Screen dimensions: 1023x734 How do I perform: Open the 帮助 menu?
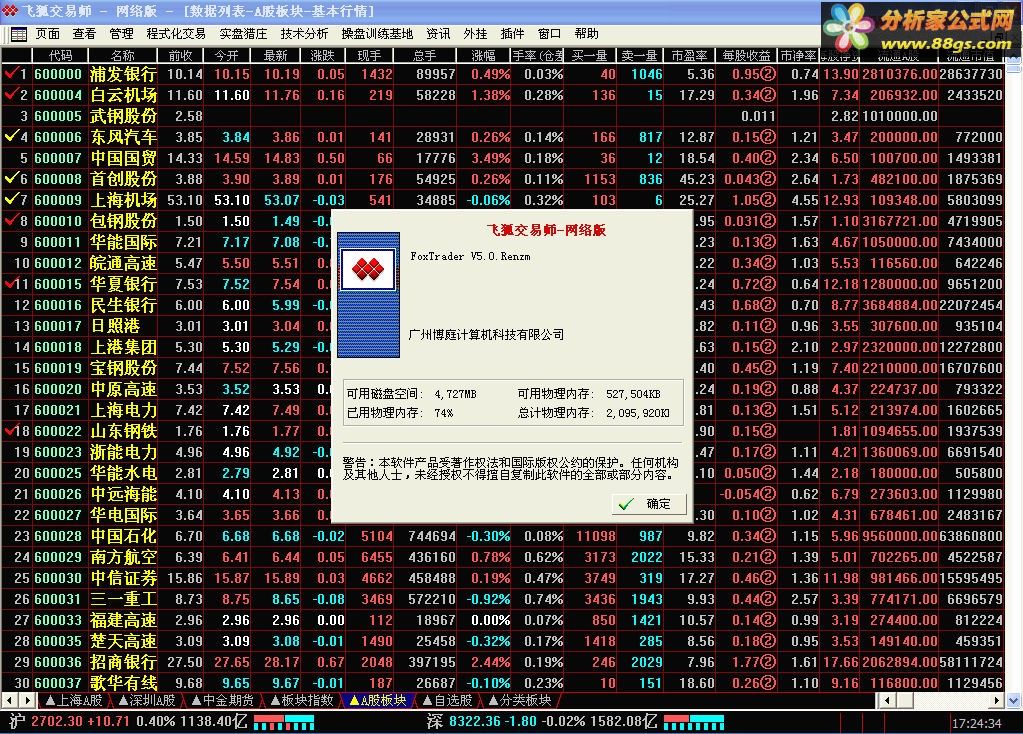click(x=587, y=34)
